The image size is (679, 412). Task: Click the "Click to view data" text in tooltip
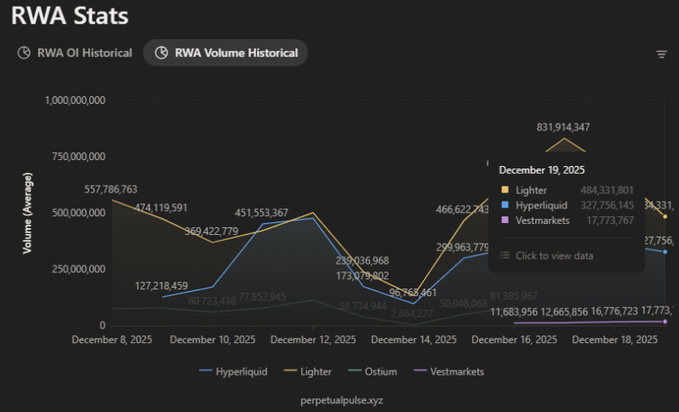554,255
